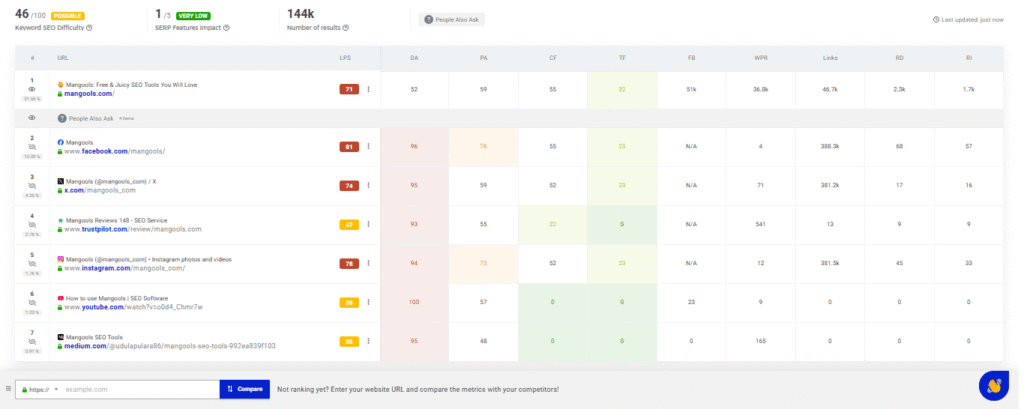1024x409 pixels.
Task: Open the www.facebook.com/mangools/ link
Action: pos(114,151)
